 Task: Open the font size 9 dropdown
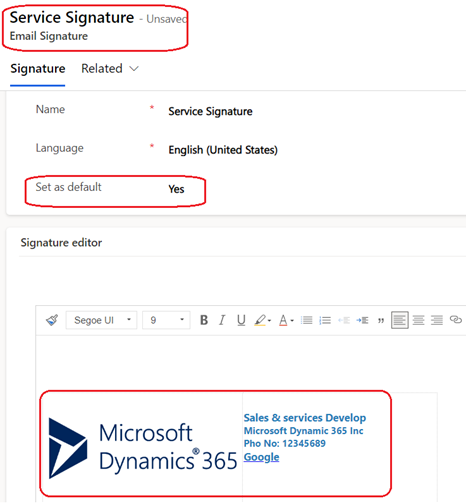point(166,320)
